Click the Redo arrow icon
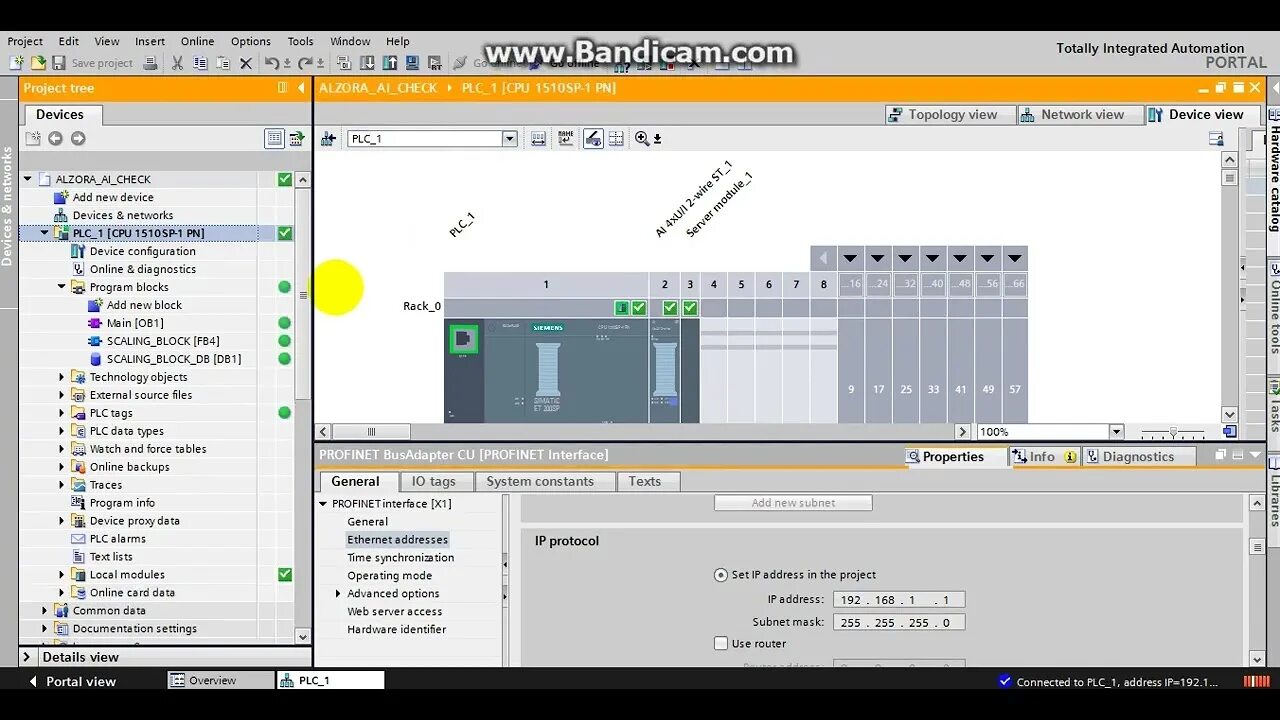Screen dimensions: 1280x720 coord(304,63)
